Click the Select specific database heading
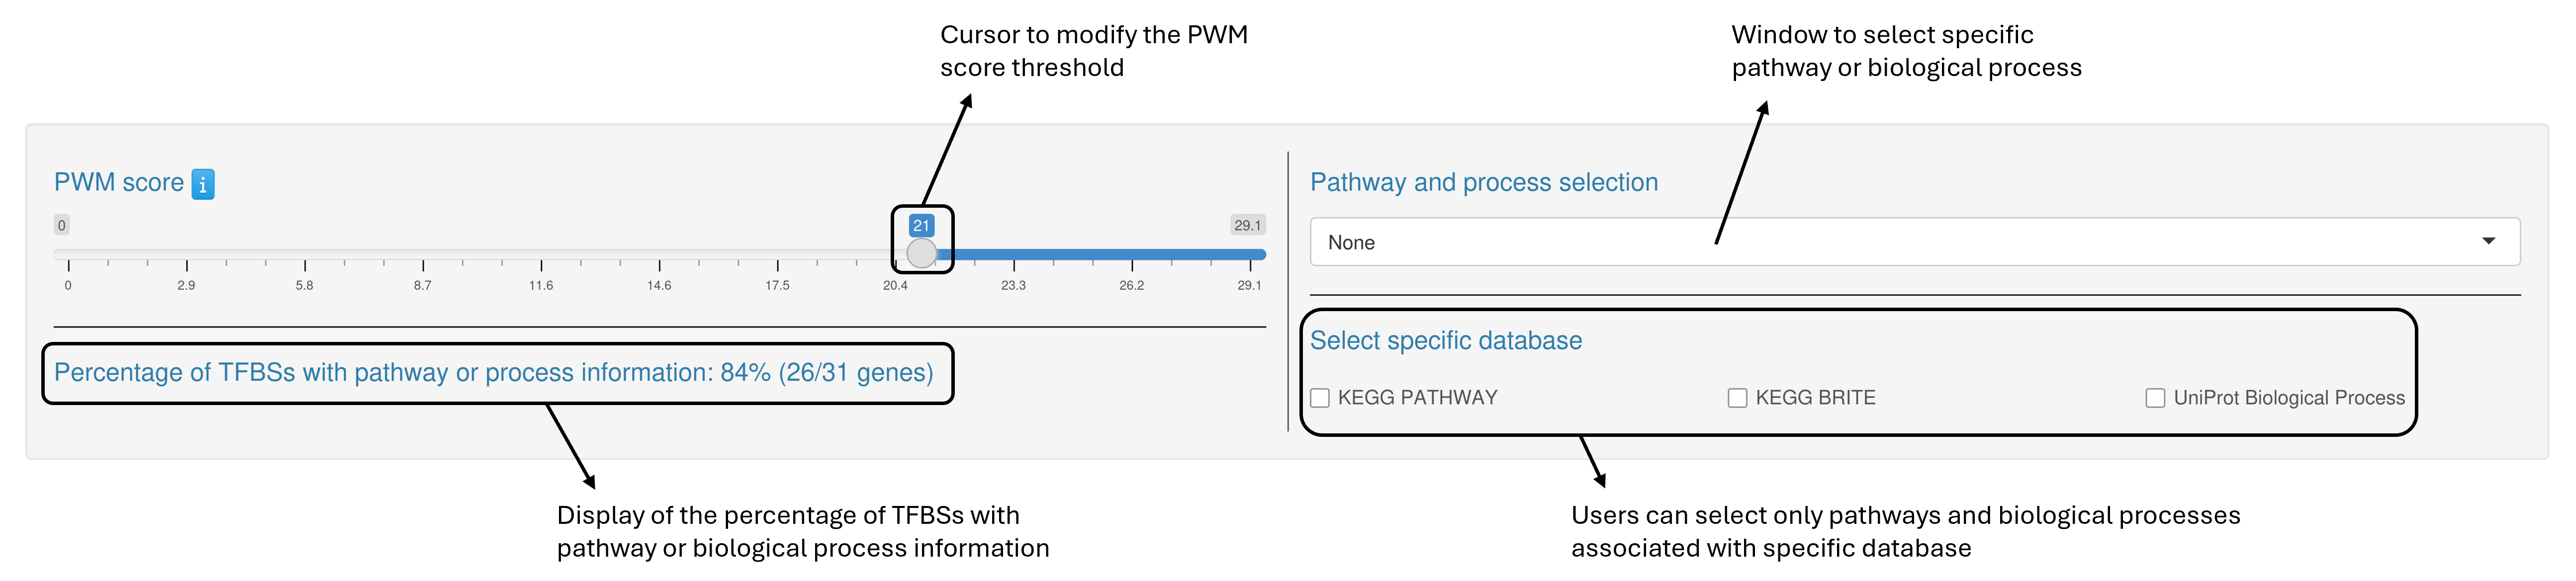Viewport: 2576px width, 581px height. (1445, 341)
